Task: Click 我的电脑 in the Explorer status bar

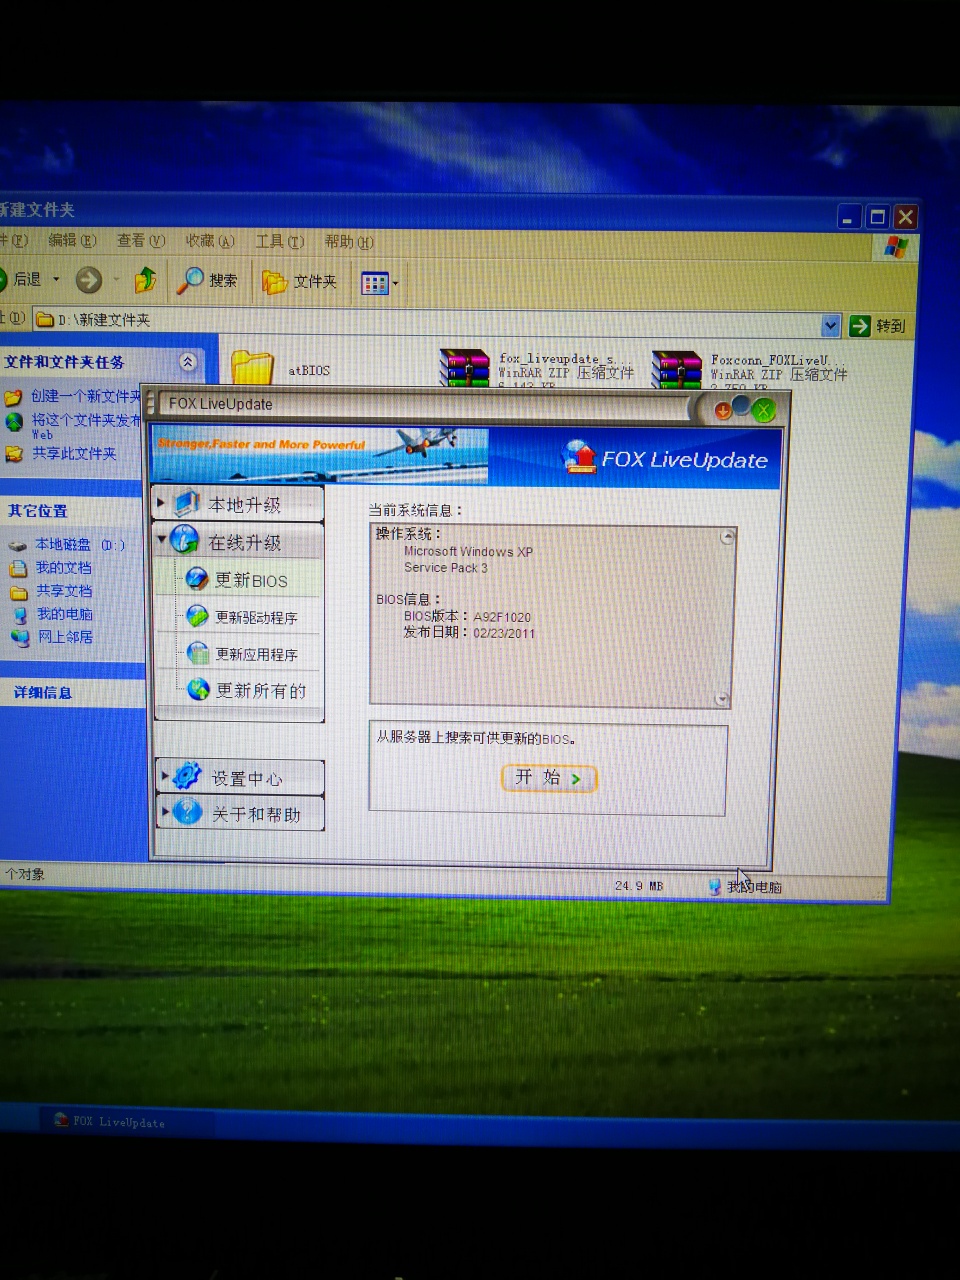Action: pyautogui.click(x=746, y=887)
